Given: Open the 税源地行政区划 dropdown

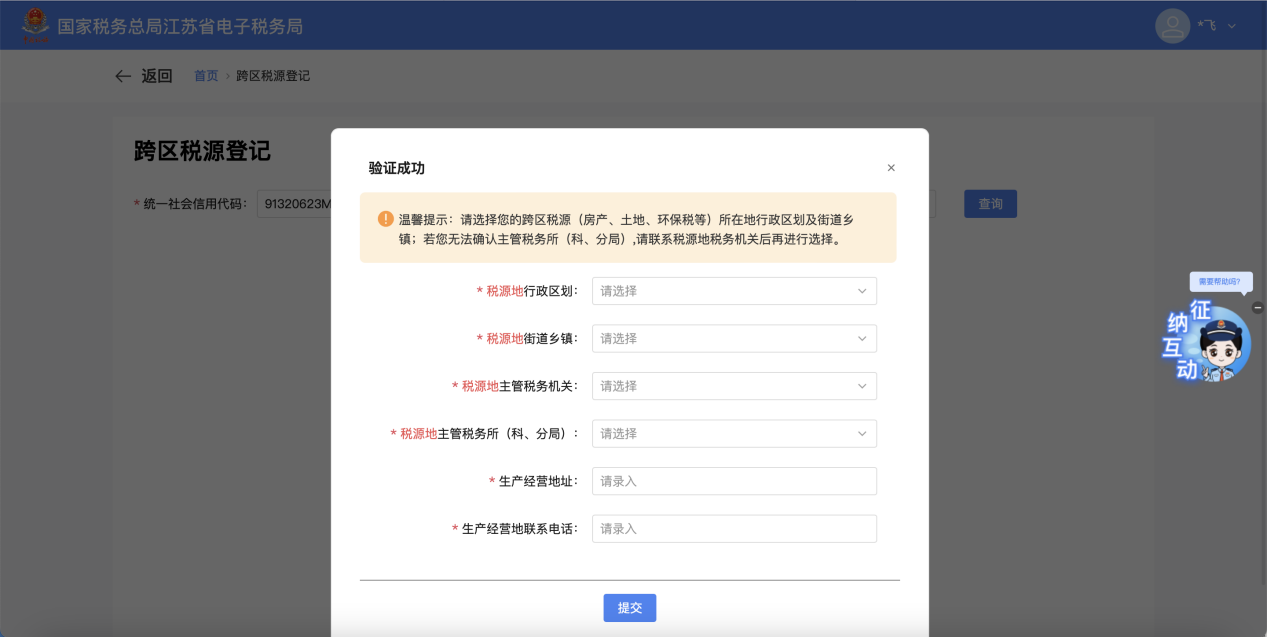Looking at the screenshot, I should [734, 291].
